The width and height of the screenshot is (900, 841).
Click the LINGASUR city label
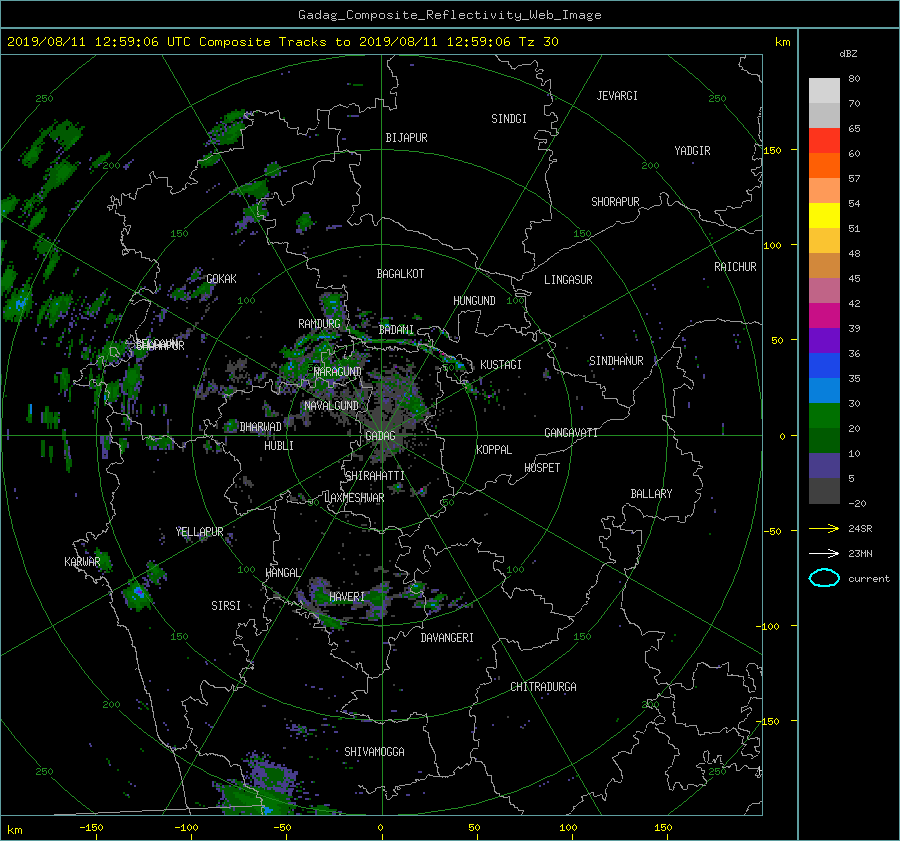(568, 280)
